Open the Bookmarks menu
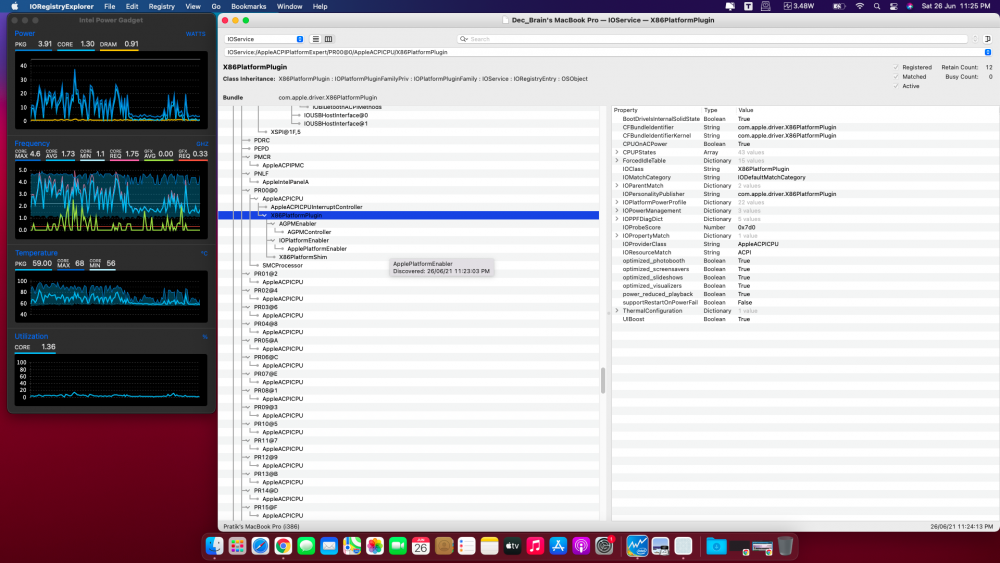Image resolution: width=1000 pixels, height=563 pixels. (x=249, y=6)
